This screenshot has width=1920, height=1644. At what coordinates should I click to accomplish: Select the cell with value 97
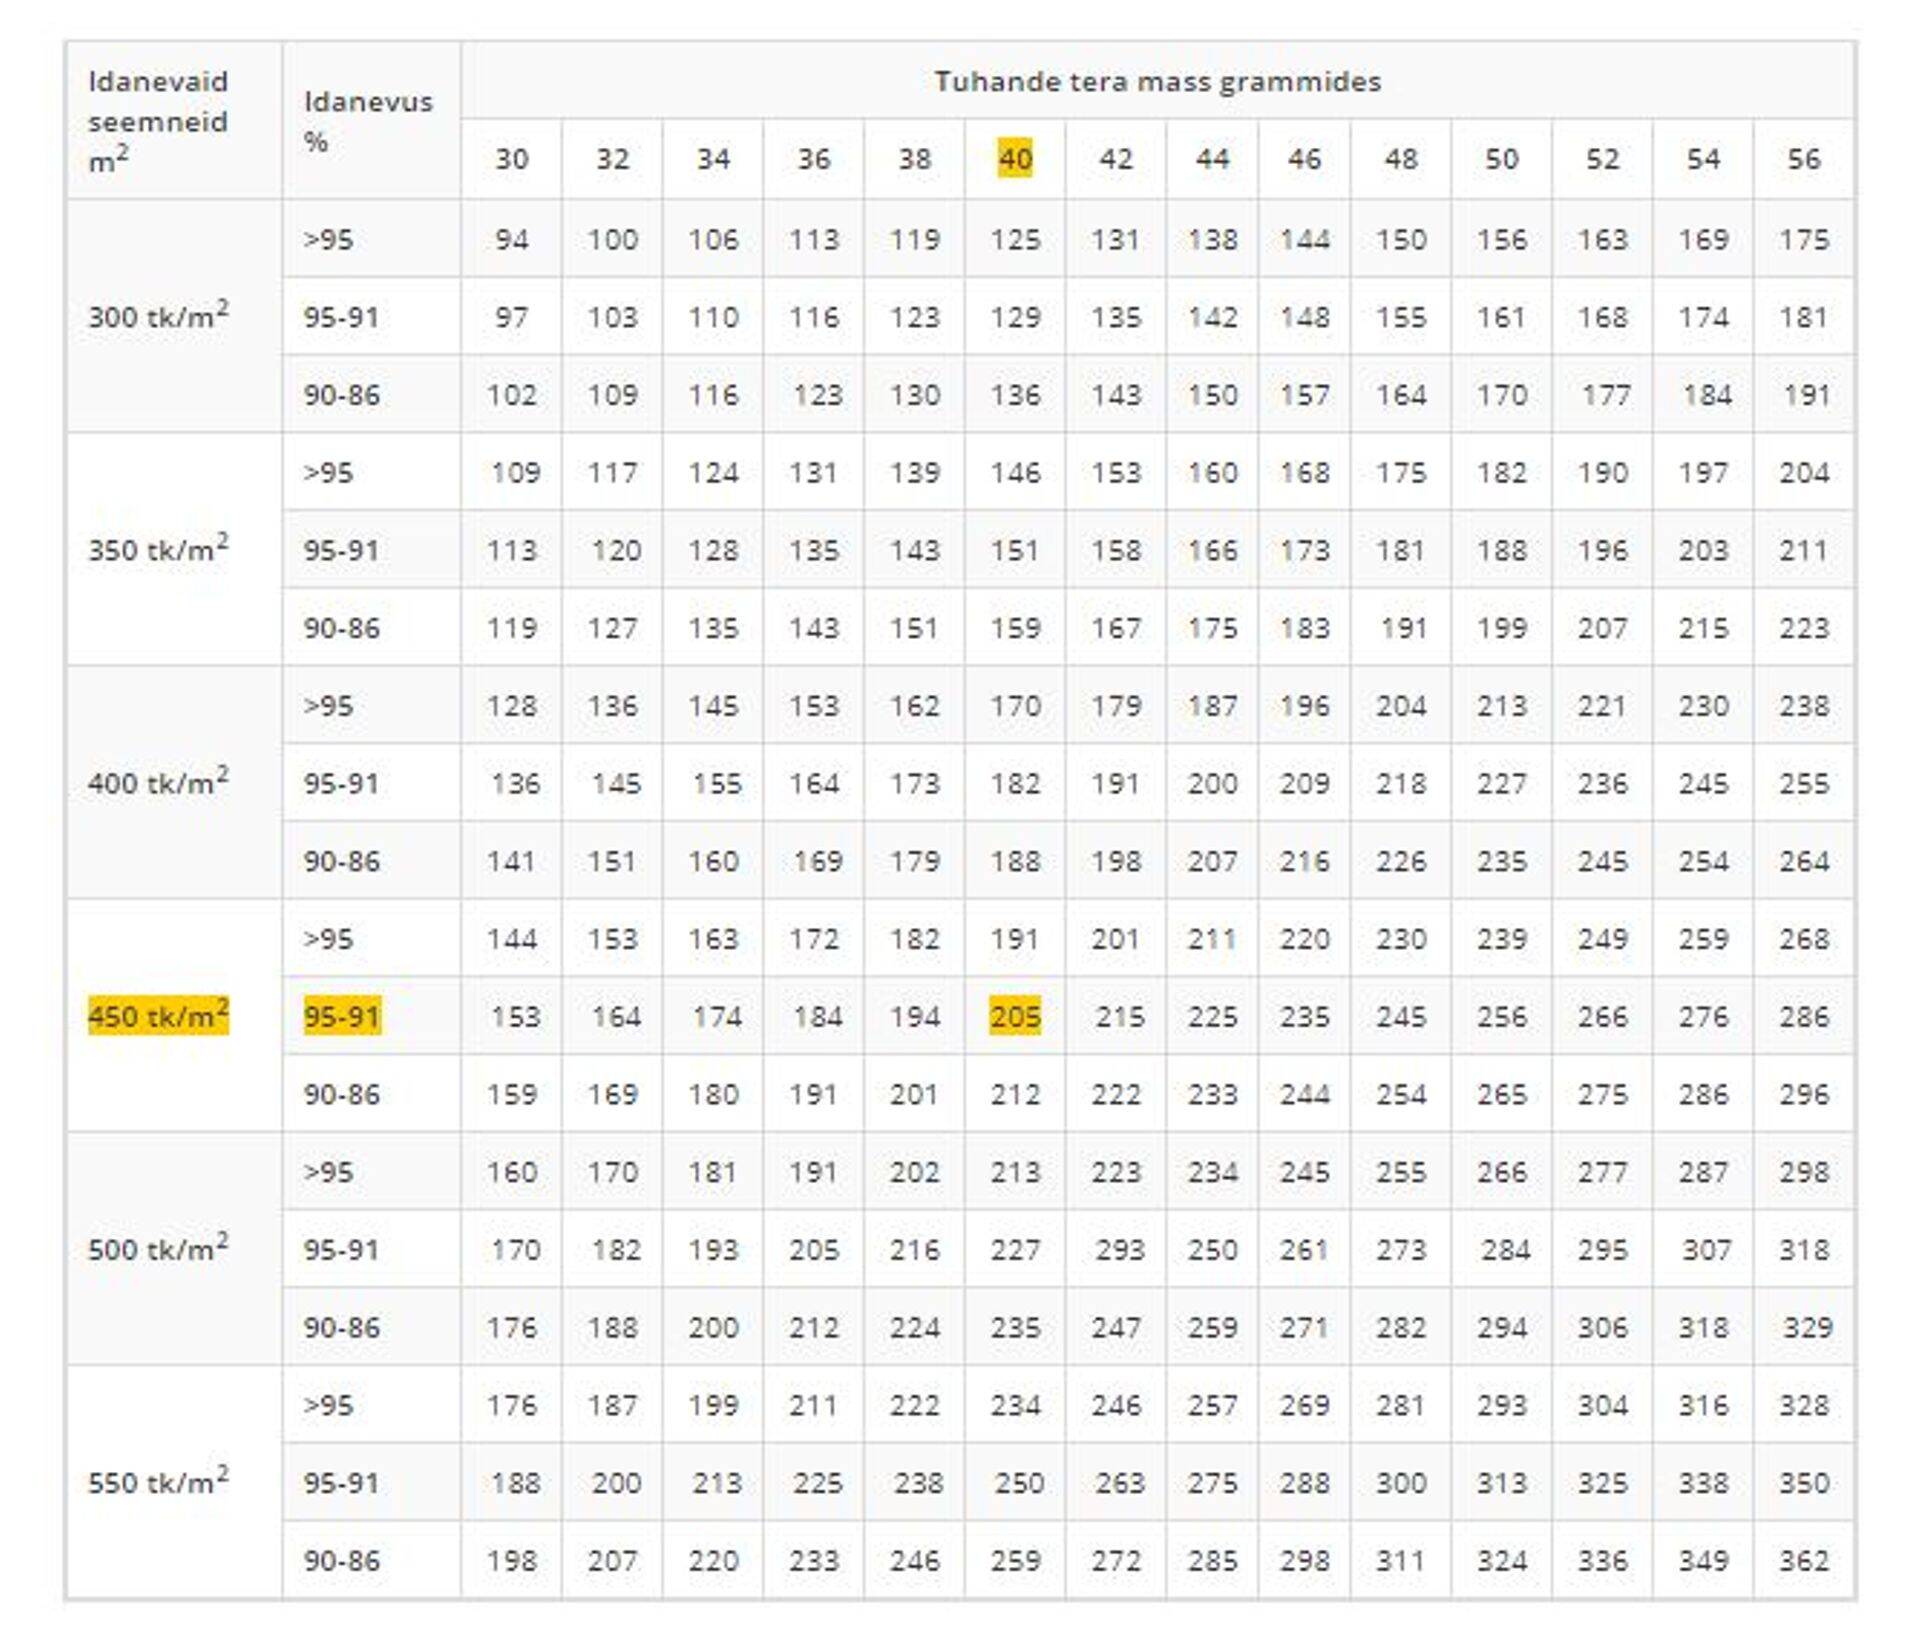click(512, 317)
